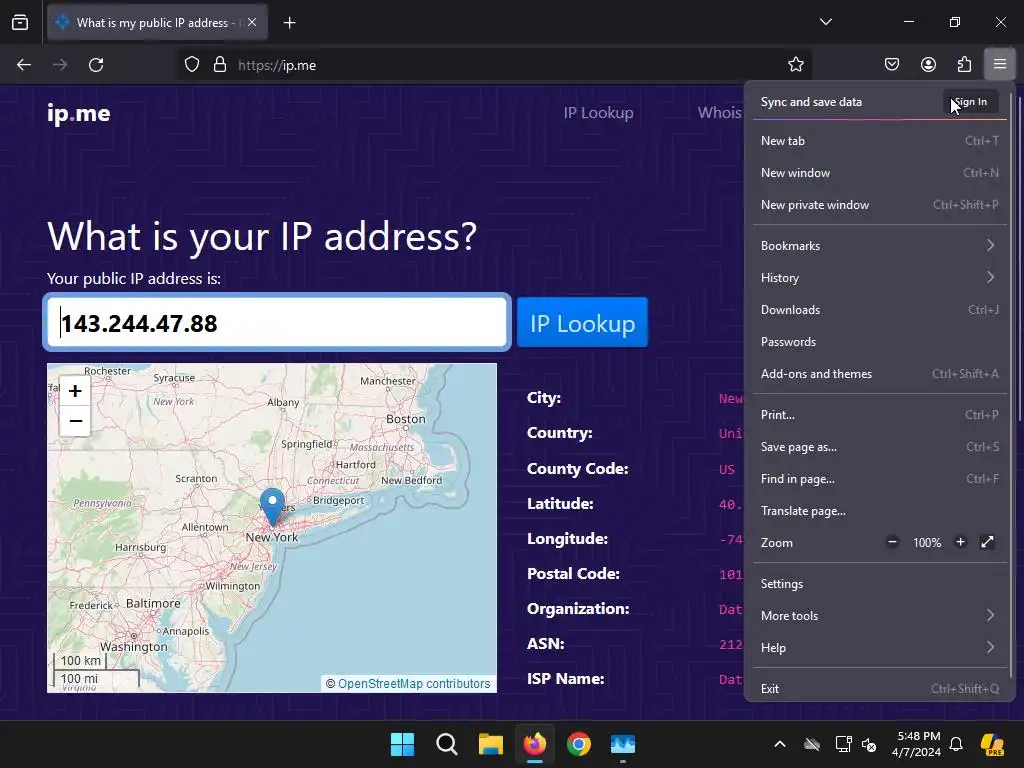Open notifications bell icon

(956, 744)
